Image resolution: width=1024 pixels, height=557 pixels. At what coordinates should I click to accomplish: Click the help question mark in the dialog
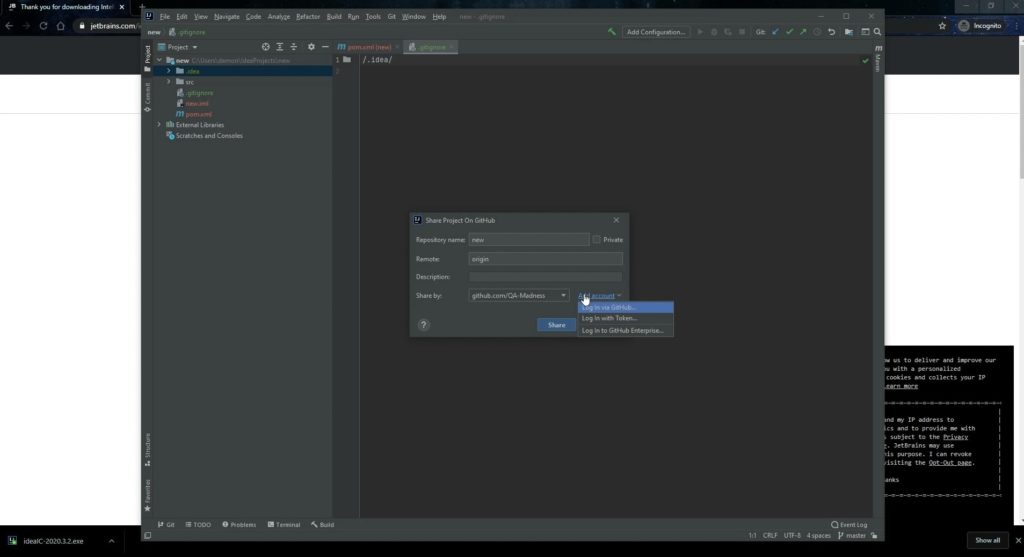coord(424,325)
